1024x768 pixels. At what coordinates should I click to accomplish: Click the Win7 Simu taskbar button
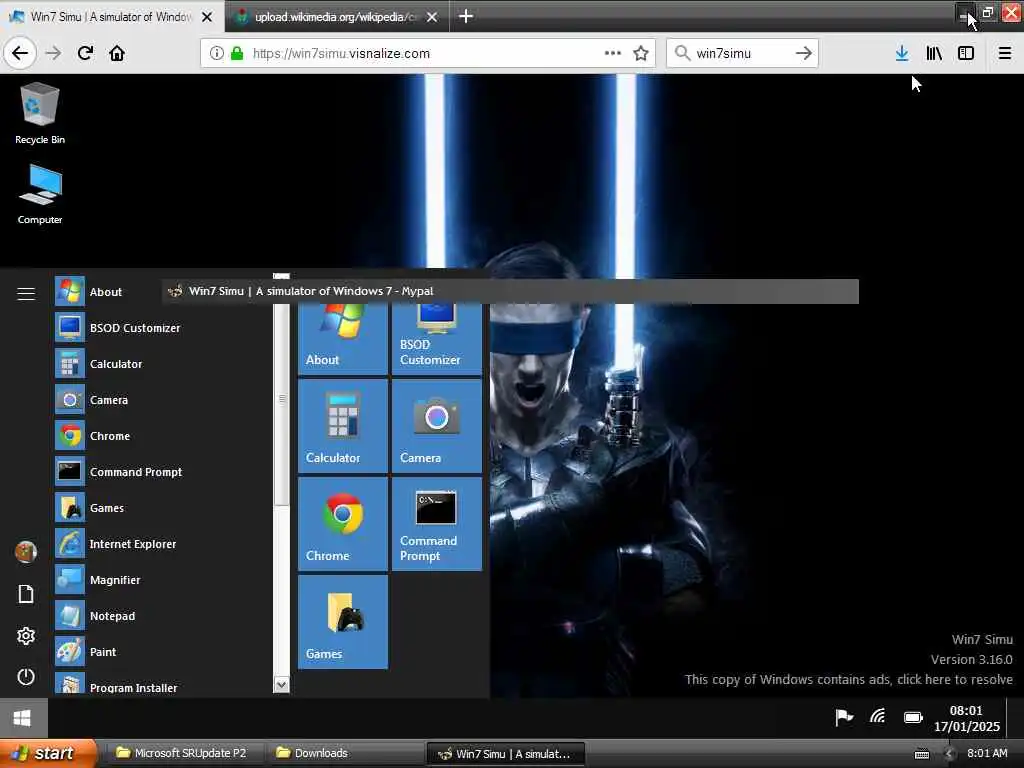(x=505, y=754)
